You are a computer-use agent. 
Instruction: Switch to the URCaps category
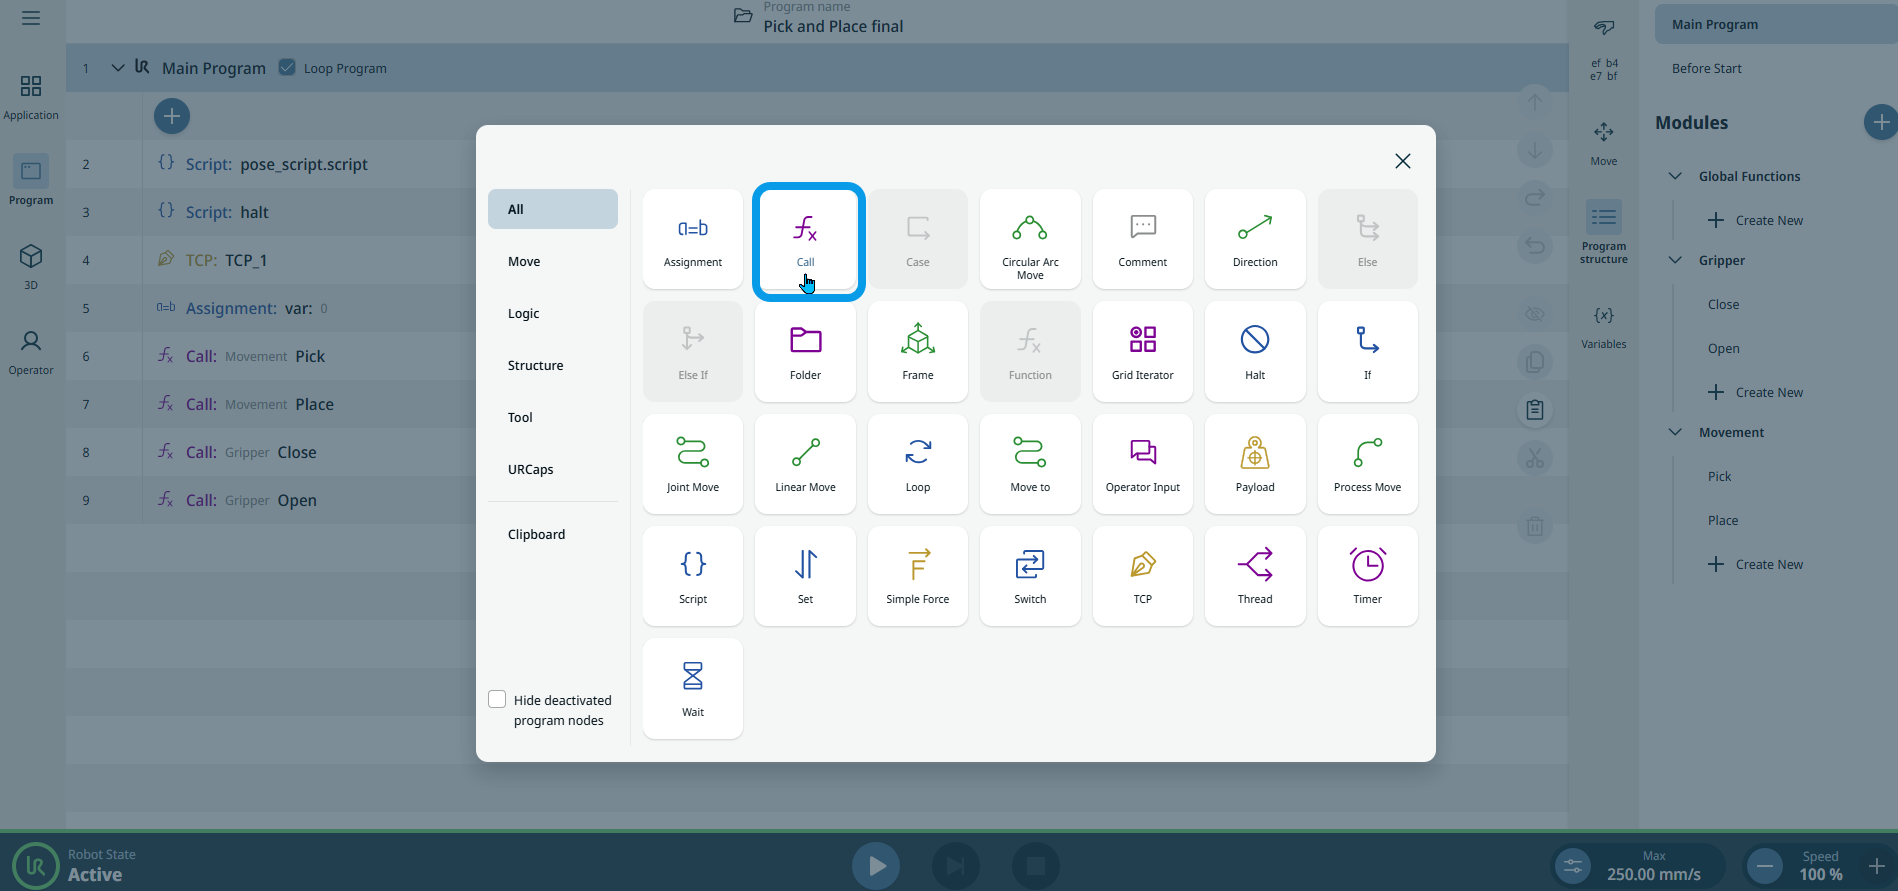click(x=530, y=469)
